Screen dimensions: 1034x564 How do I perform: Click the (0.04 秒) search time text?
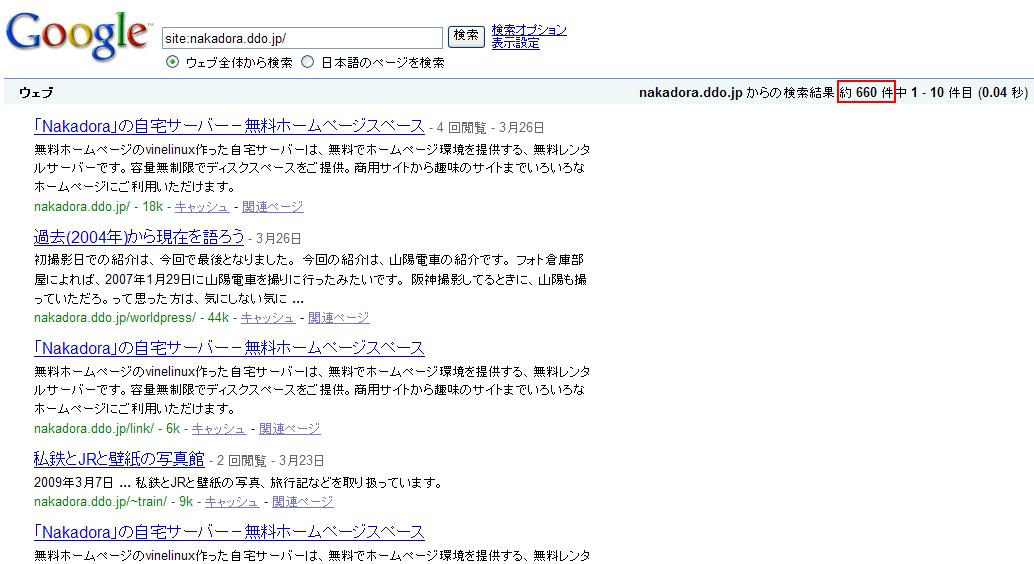tap(1002, 92)
